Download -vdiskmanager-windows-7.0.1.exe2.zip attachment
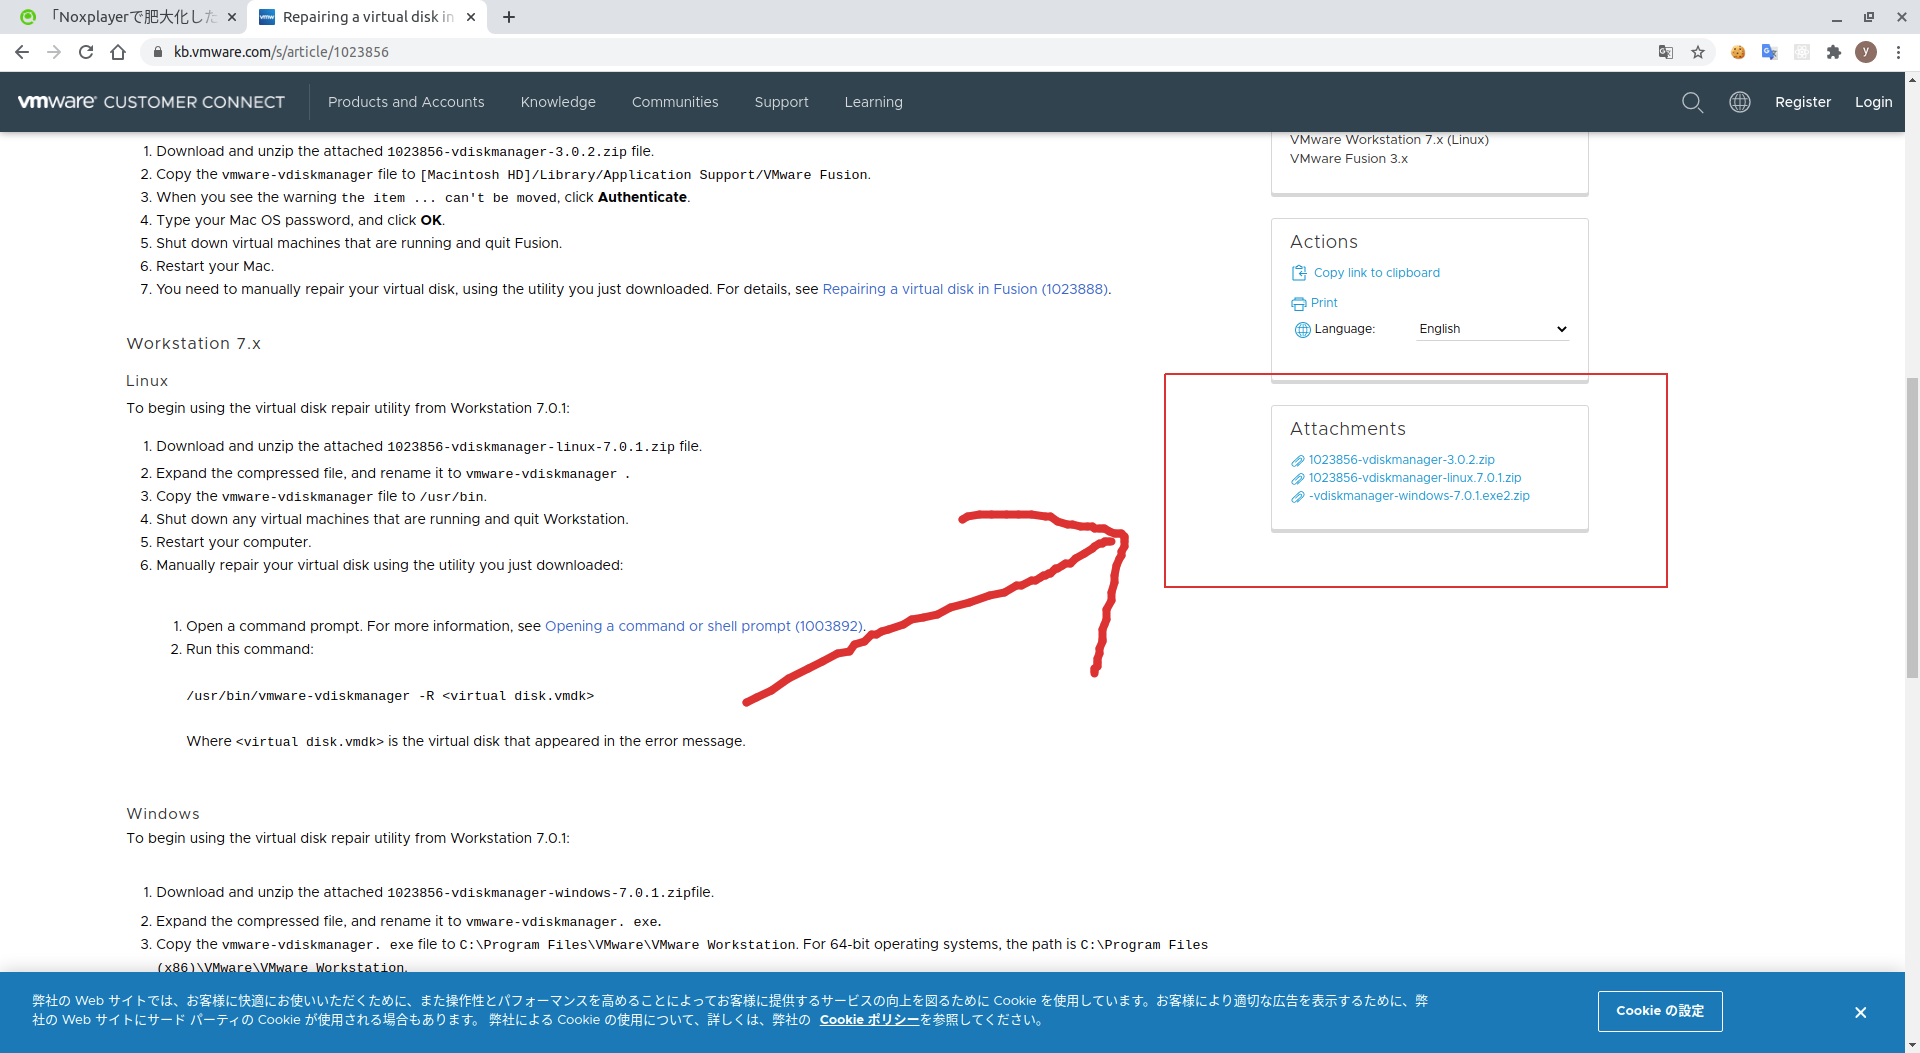 [1419, 496]
